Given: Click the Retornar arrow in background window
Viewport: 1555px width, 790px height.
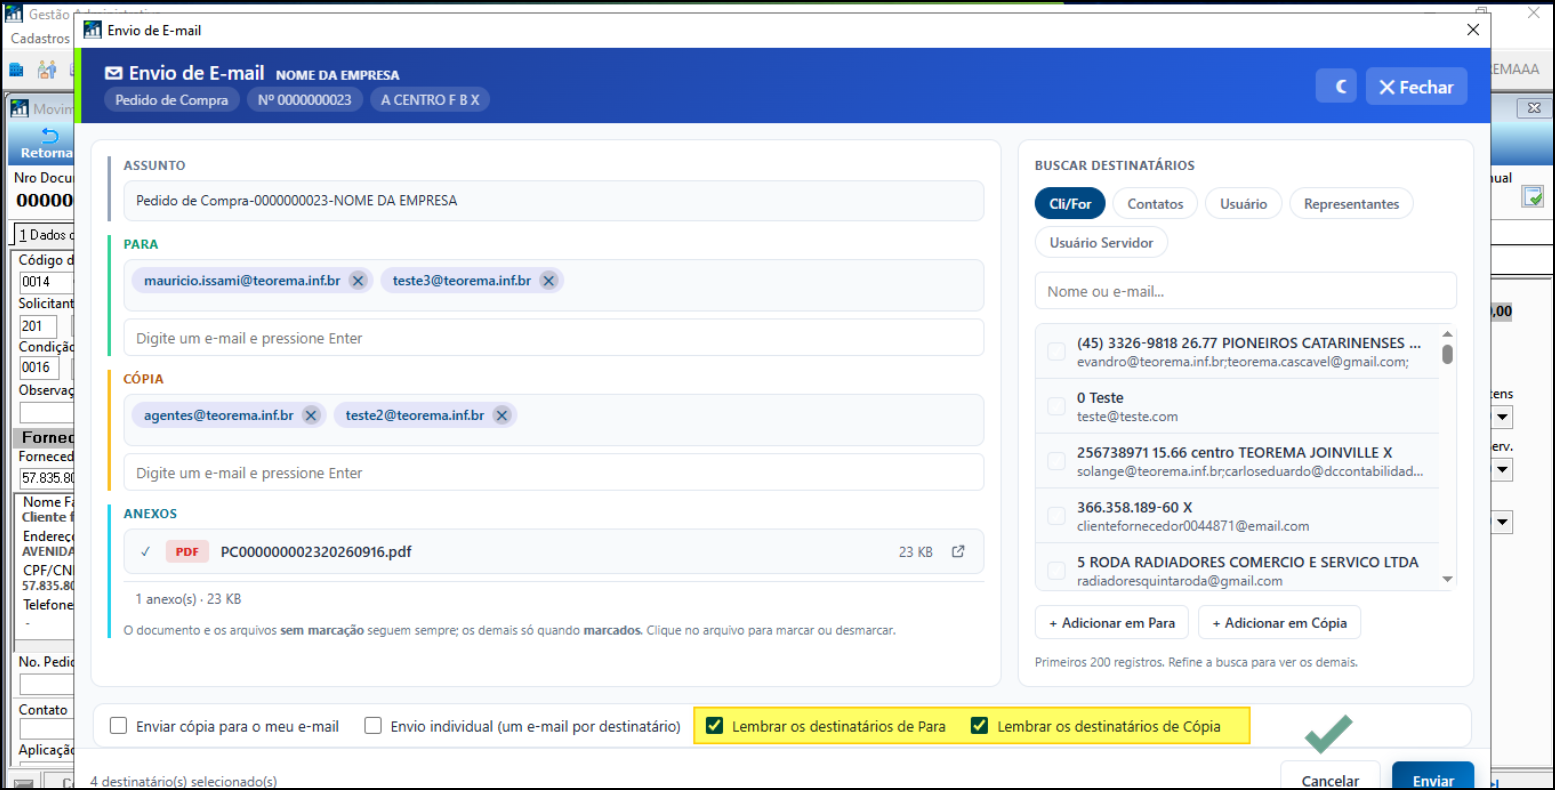Looking at the screenshot, I should 47,137.
